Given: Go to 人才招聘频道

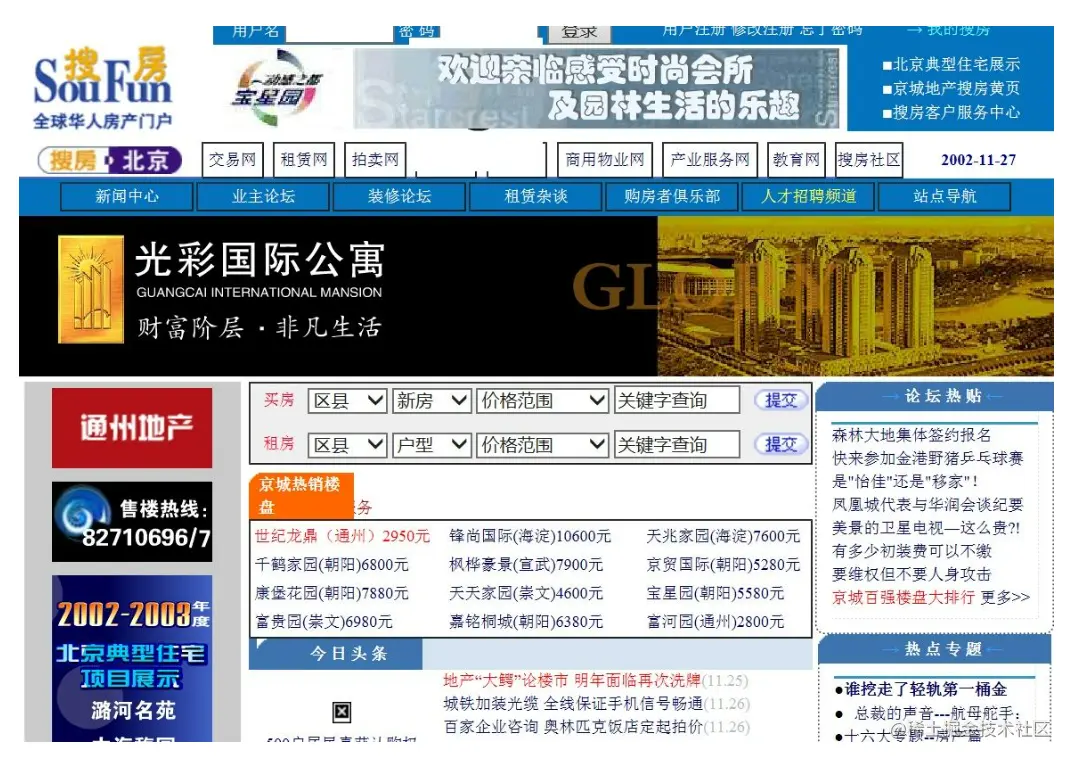Looking at the screenshot, I should pos(808,197).
